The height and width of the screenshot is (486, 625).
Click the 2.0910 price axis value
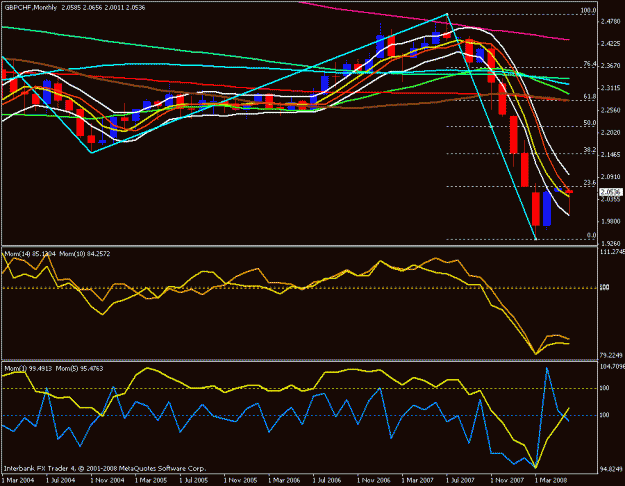click(x=611, y=177)
